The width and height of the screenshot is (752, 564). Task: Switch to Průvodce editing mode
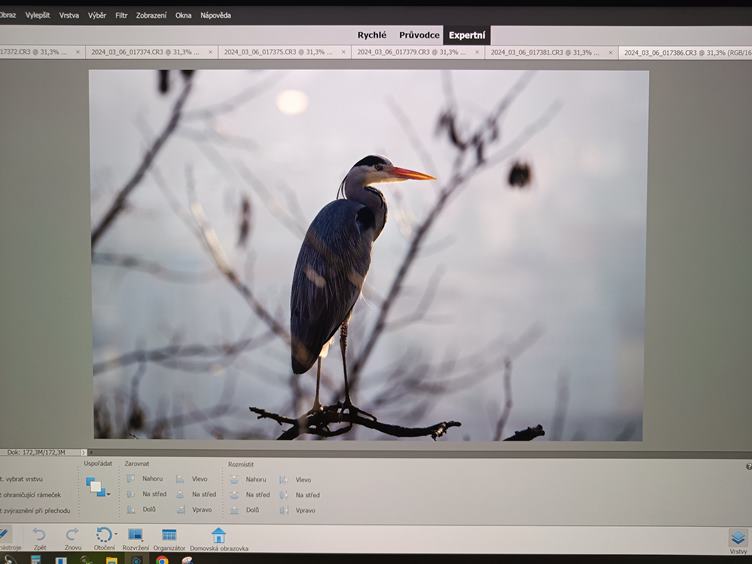[419, 35]
